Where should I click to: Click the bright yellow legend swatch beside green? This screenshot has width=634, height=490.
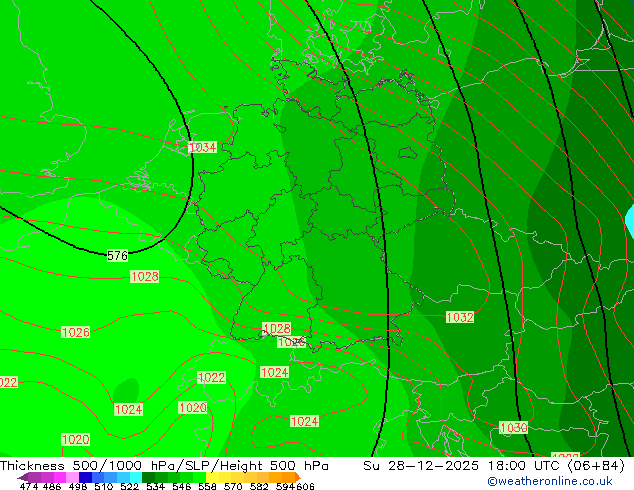click(212, 477)
